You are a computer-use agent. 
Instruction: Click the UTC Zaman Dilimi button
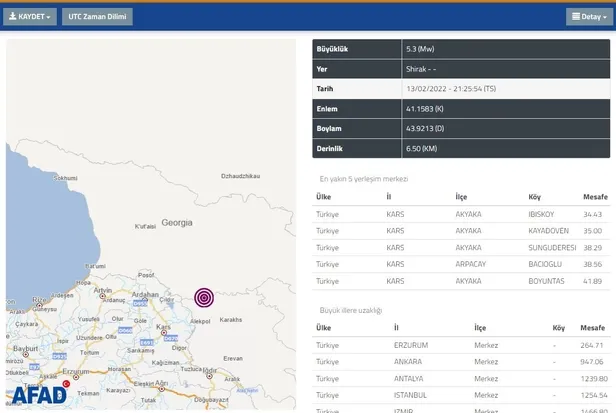point(97,17)
